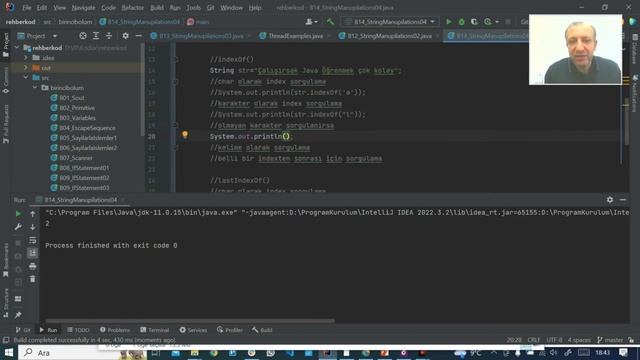640x360 pixels.
Task: Open account user icon in toolbar
Action: tap(311, 22)
